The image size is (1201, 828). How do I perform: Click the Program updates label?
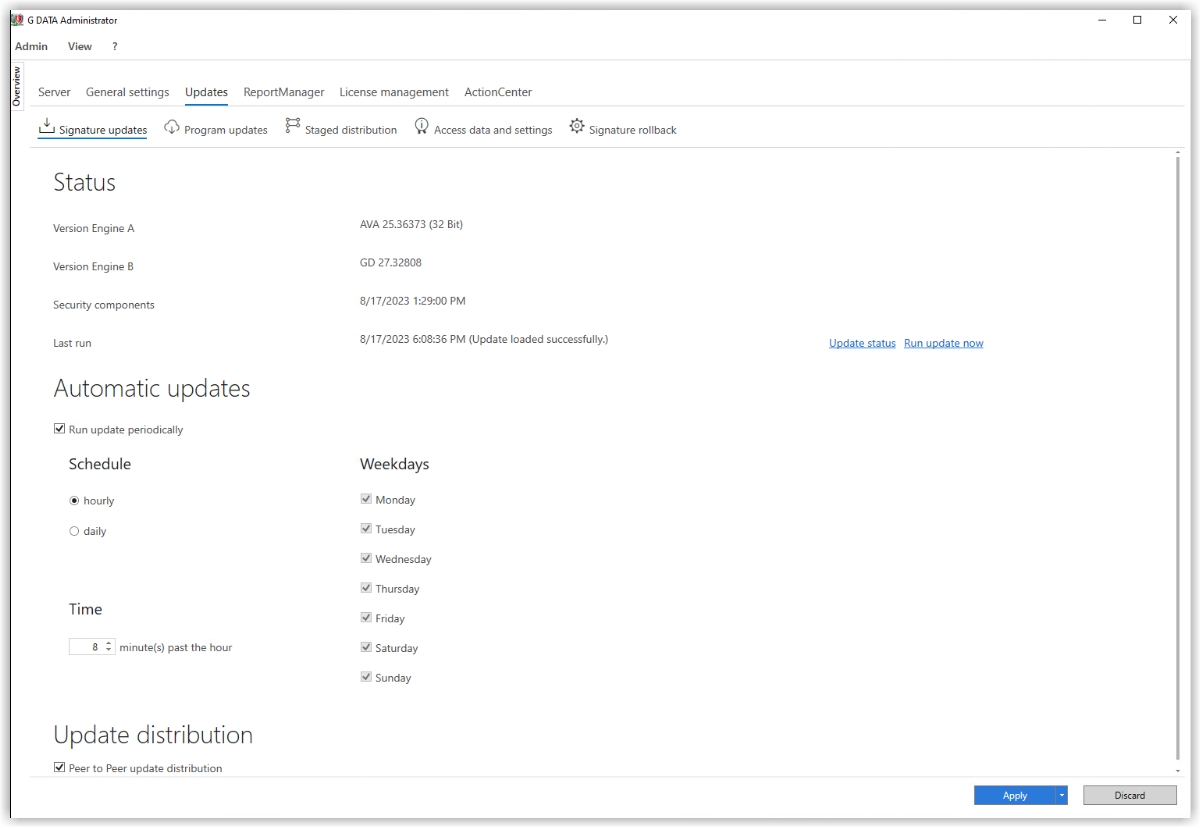(x=226, y=130)
